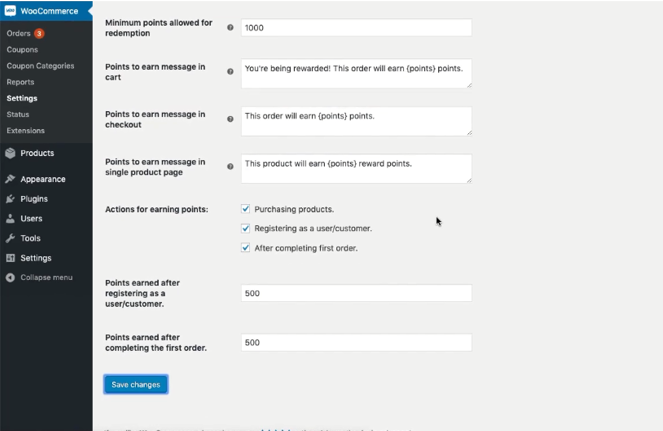This screenshot has width=663, height=431.
Task: Open Orders submenu item
Action: [18, 33]
